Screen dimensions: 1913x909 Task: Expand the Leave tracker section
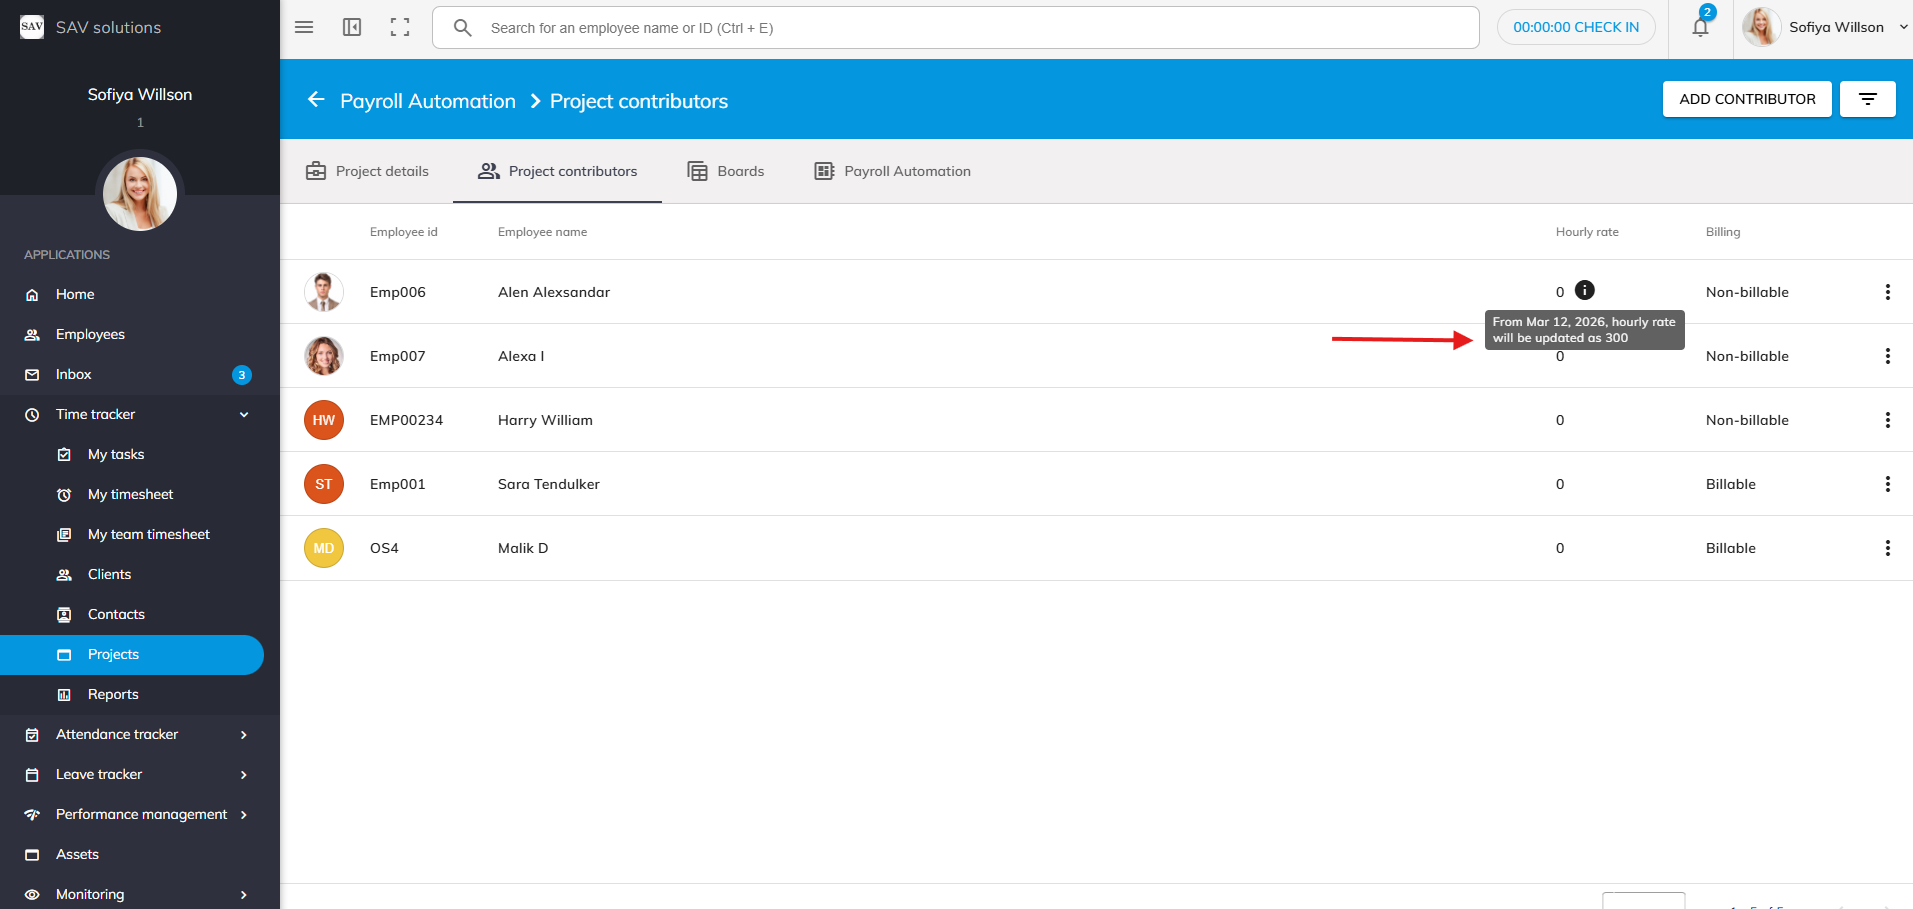[x=244, y=774]
